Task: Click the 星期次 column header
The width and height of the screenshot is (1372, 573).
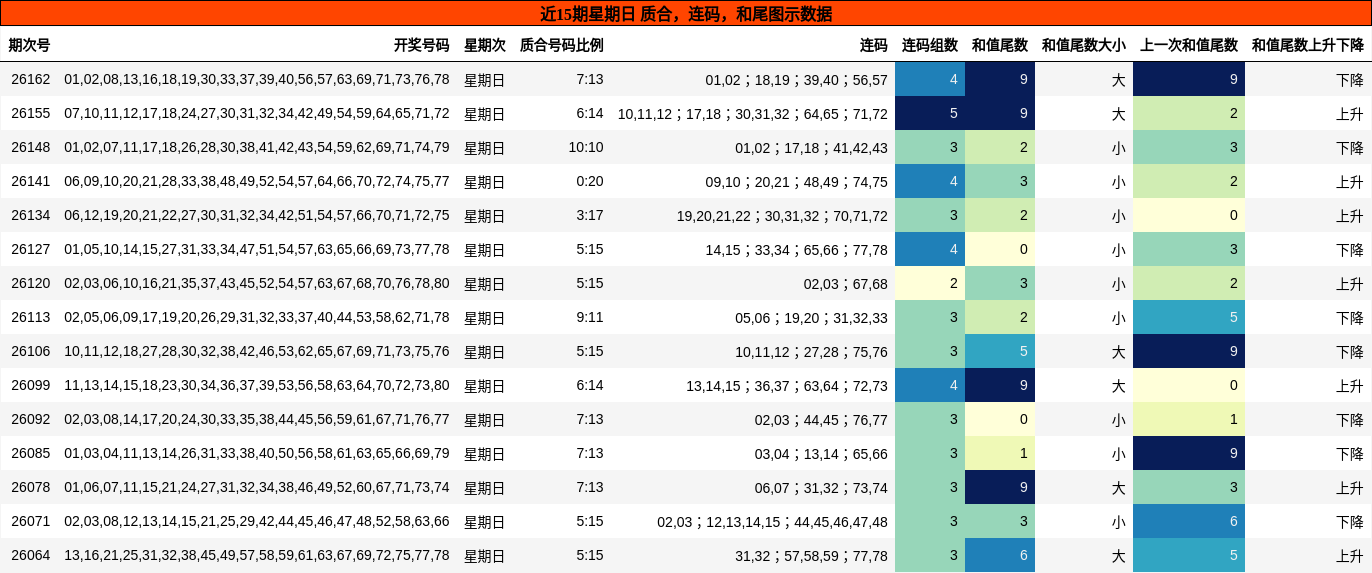Action: [x=485, y=45]
